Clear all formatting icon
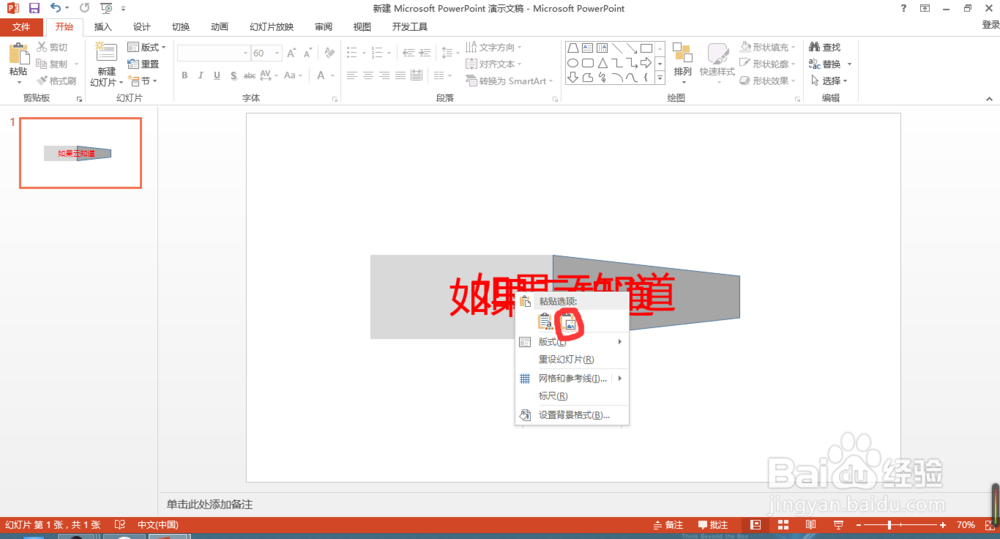 click(329, 53)
